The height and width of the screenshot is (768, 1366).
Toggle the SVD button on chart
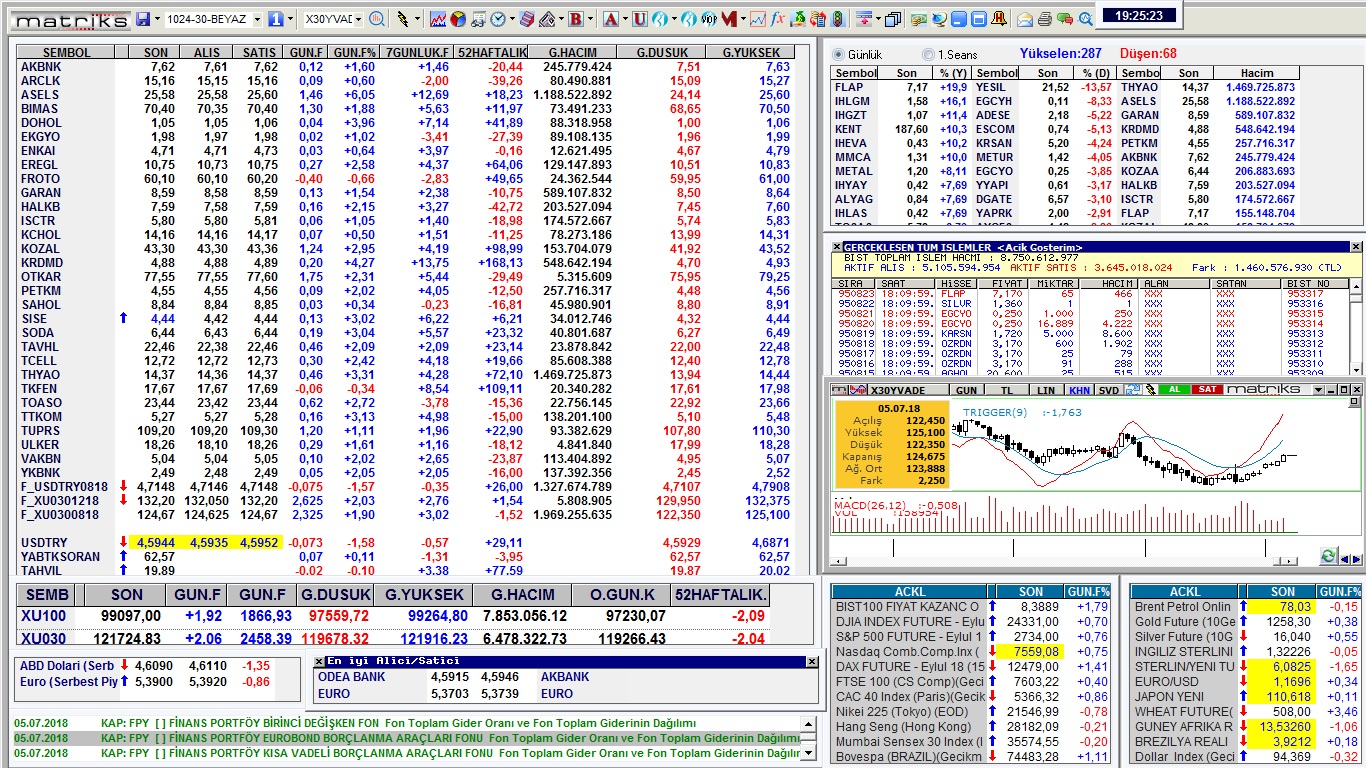coord(1109,390)
